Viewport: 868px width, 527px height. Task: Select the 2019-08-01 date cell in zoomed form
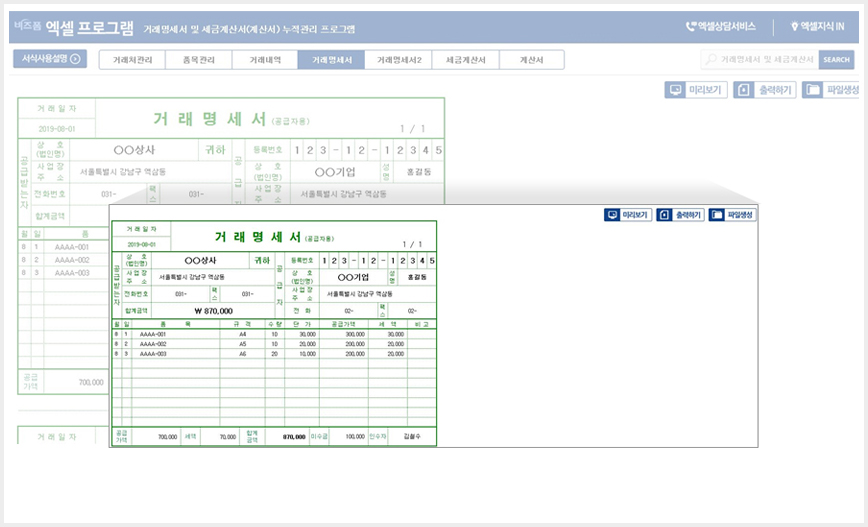click(142, 244)
